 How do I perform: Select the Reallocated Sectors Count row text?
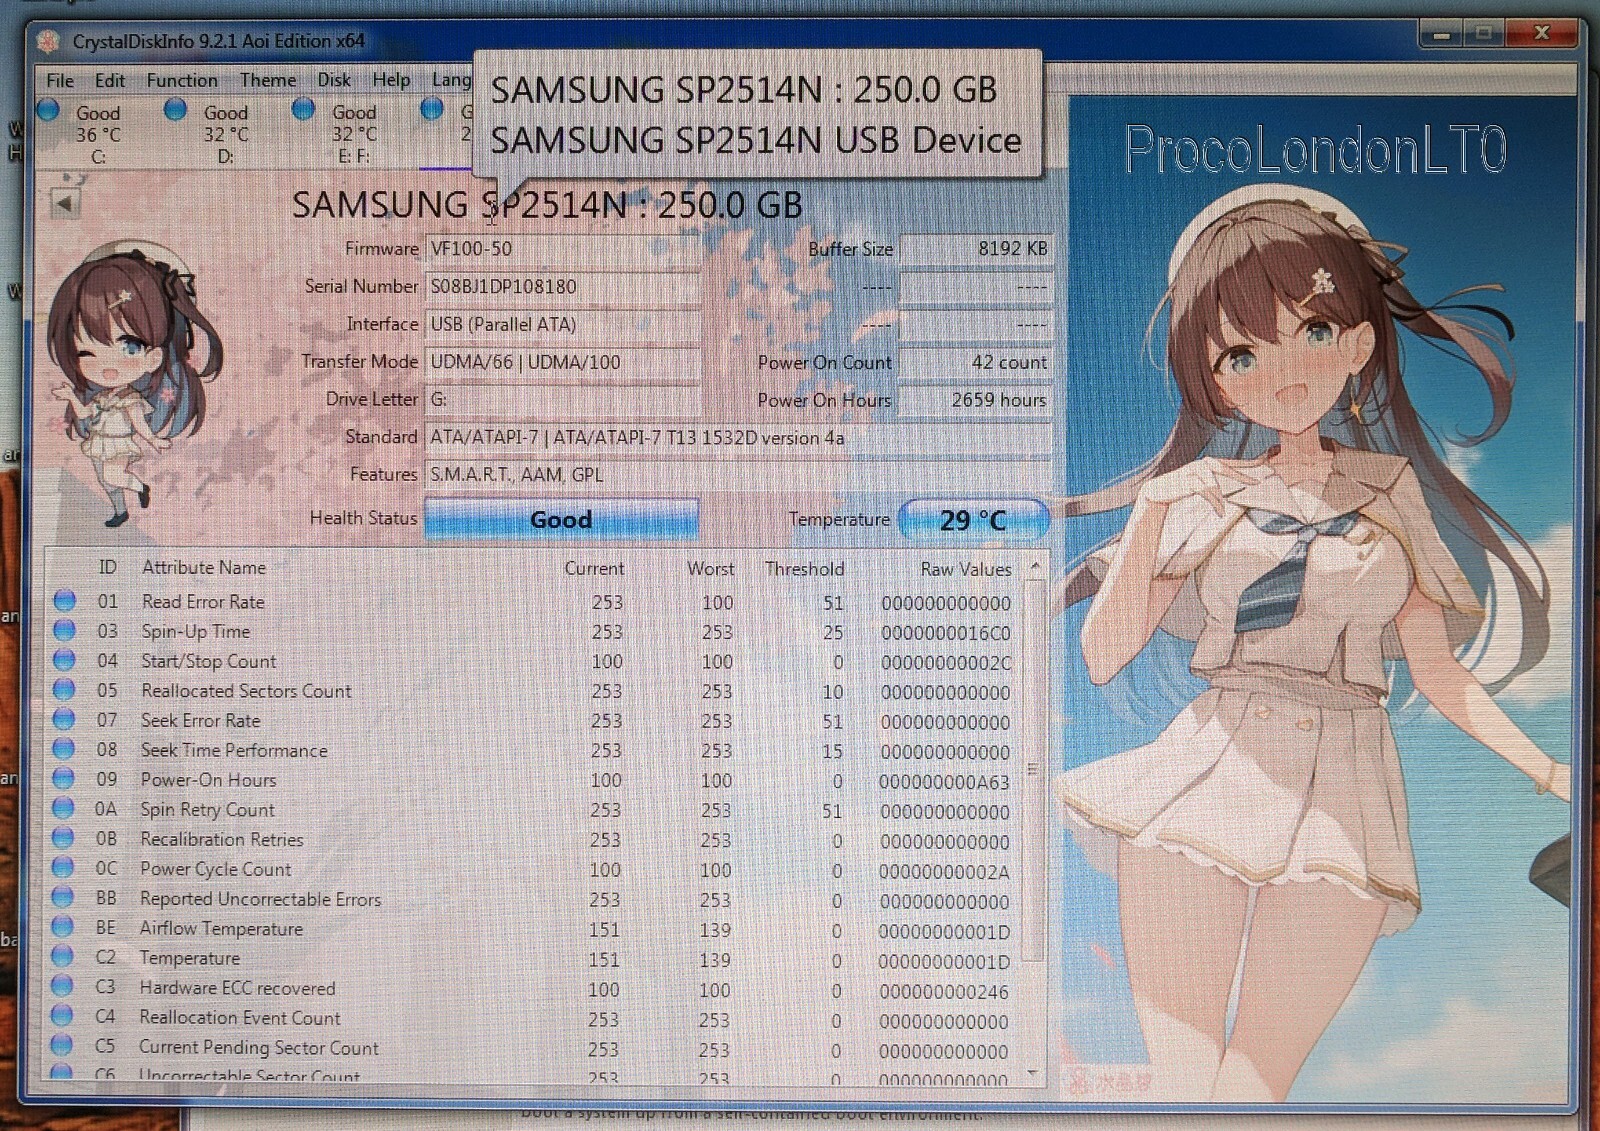pos(246,691)
